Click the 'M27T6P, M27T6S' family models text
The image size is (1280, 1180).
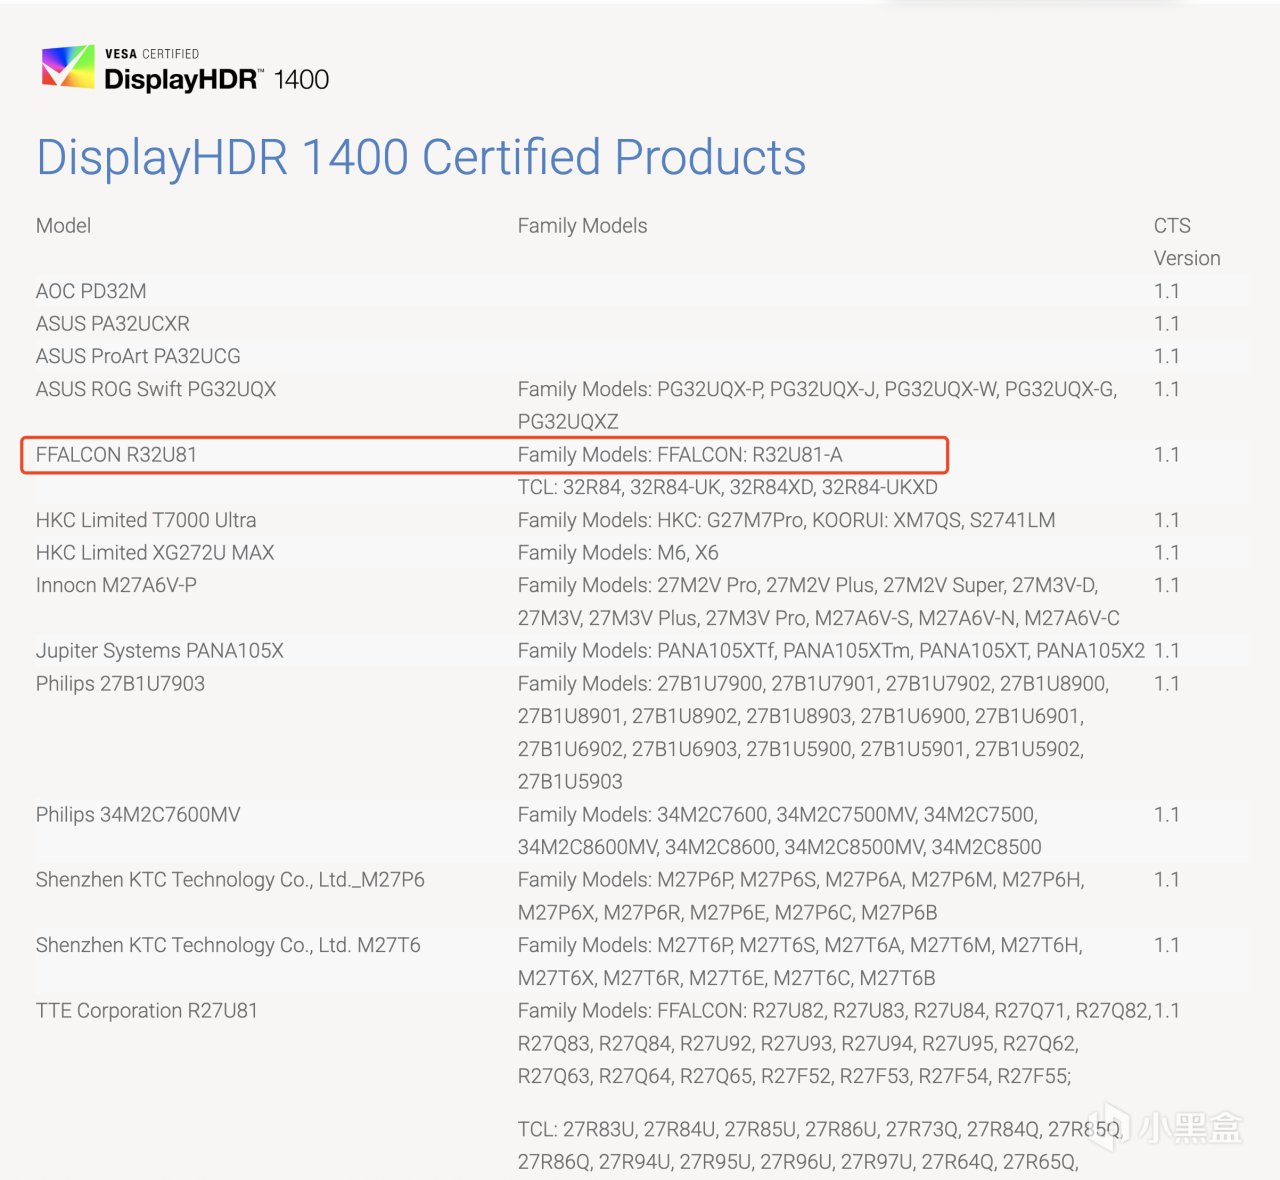point(800,961)
